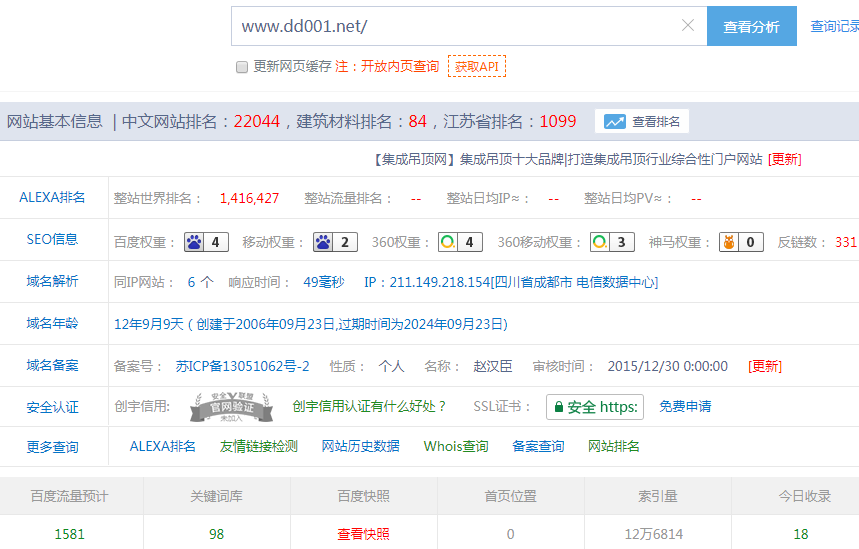Open the 友情链接检测 link
This screenshot has width=859, height=549.
click(x=259, y=446)
